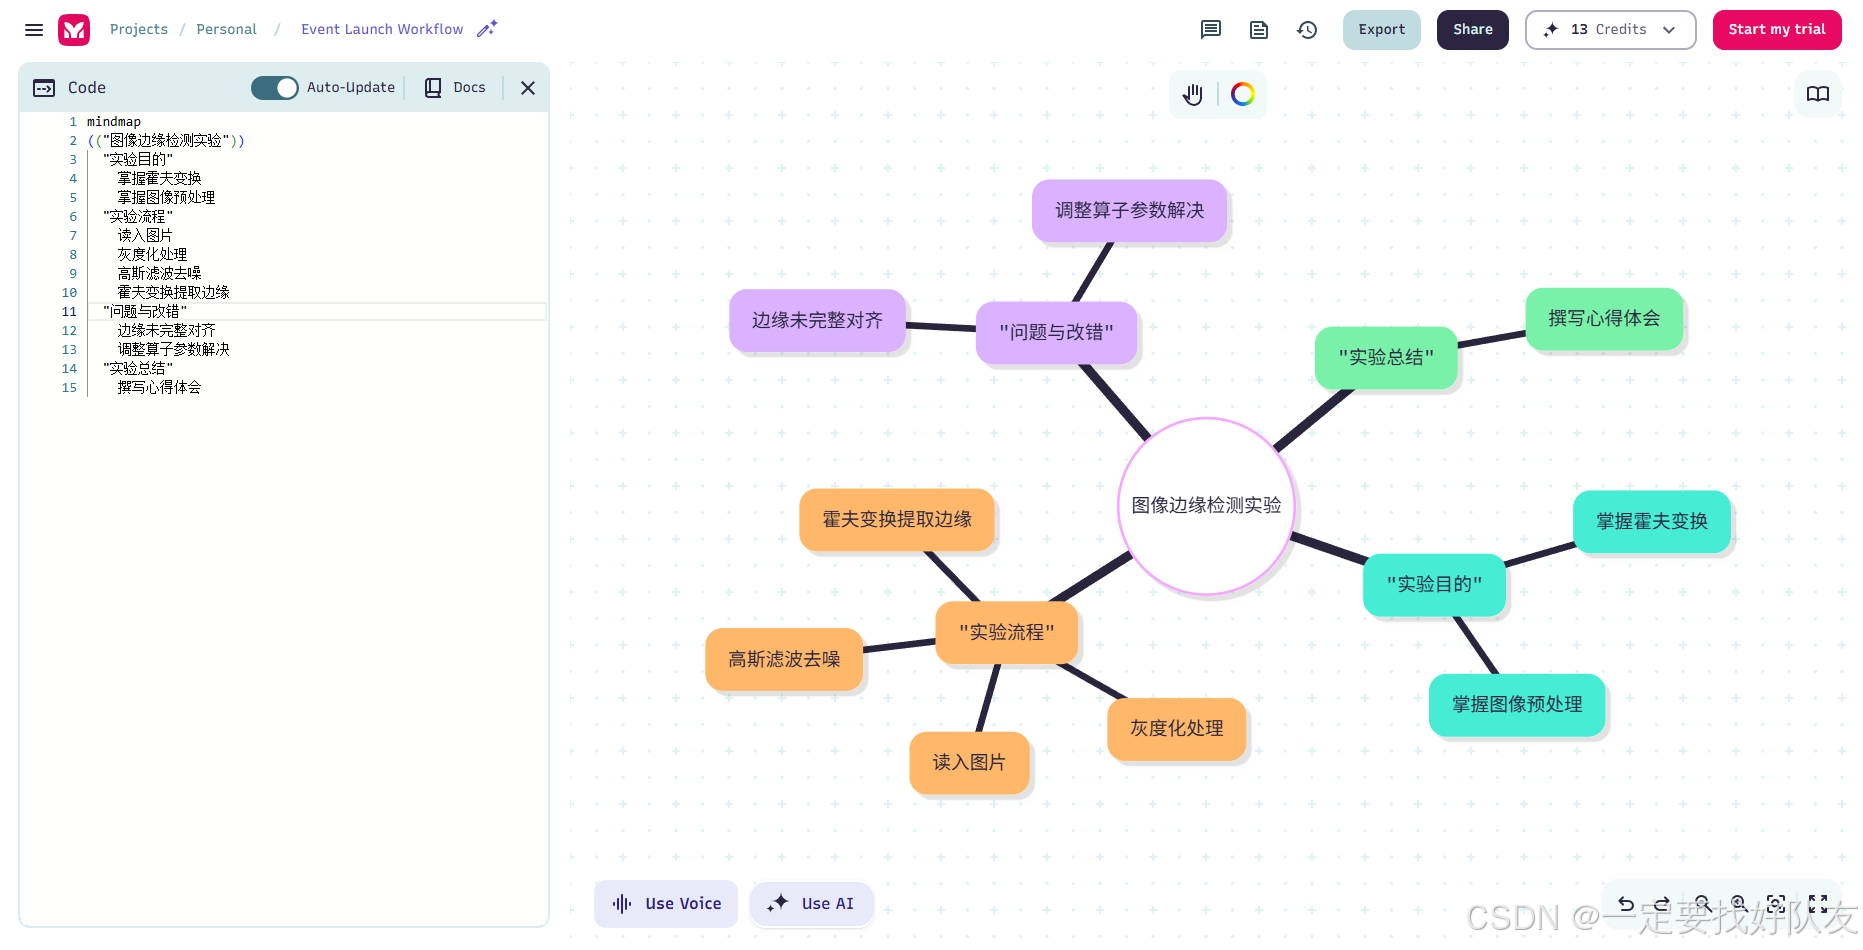Screen dimensions: 1863x950
Task: Click the Share button
Action: click(x=1473, y=30)
